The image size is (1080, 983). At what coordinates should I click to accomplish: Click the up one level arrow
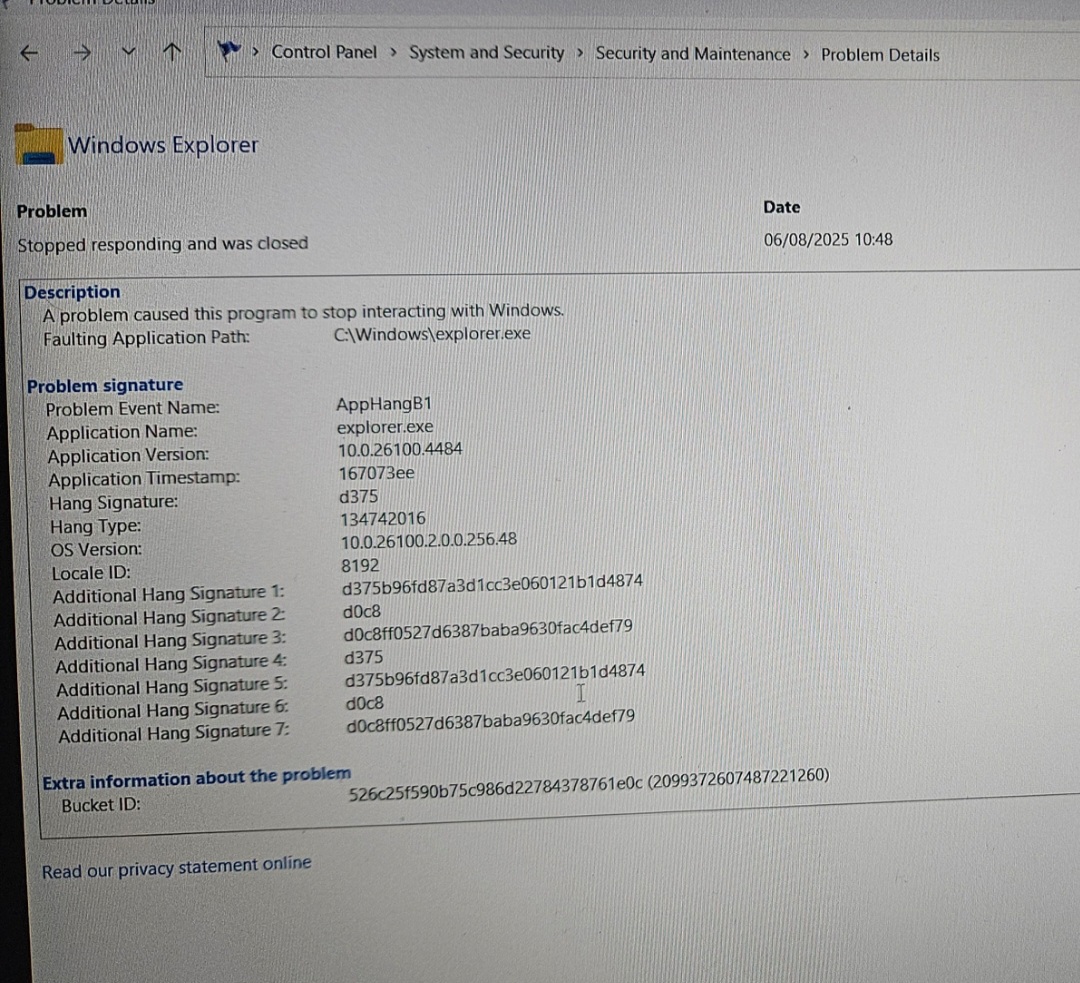(x=171, y=53)
